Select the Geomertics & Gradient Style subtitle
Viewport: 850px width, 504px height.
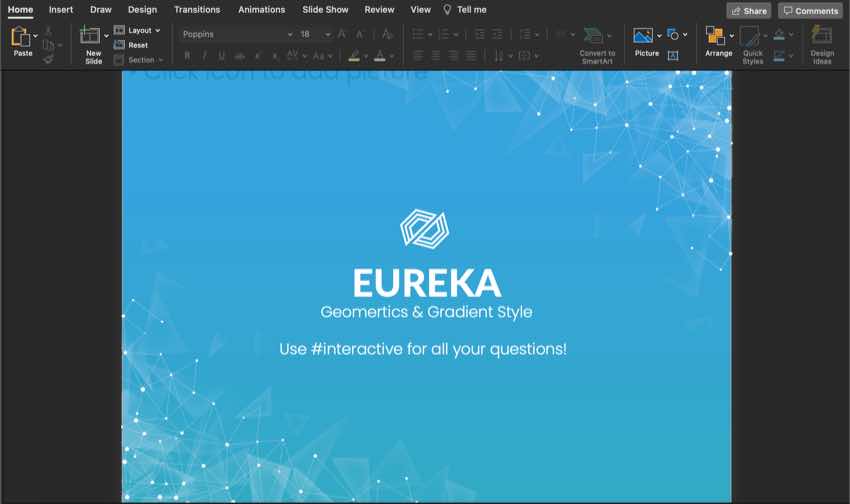426,312
